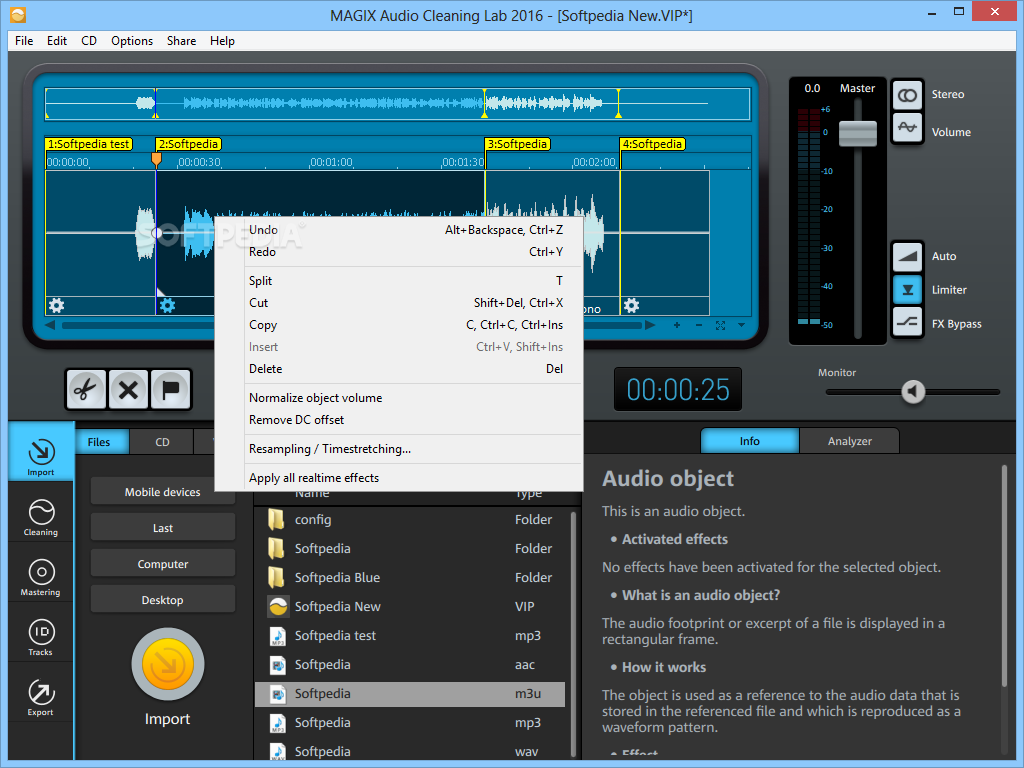Select the scissors cut tool button
The image size is (1024, 768).
(x=86, y=390)
